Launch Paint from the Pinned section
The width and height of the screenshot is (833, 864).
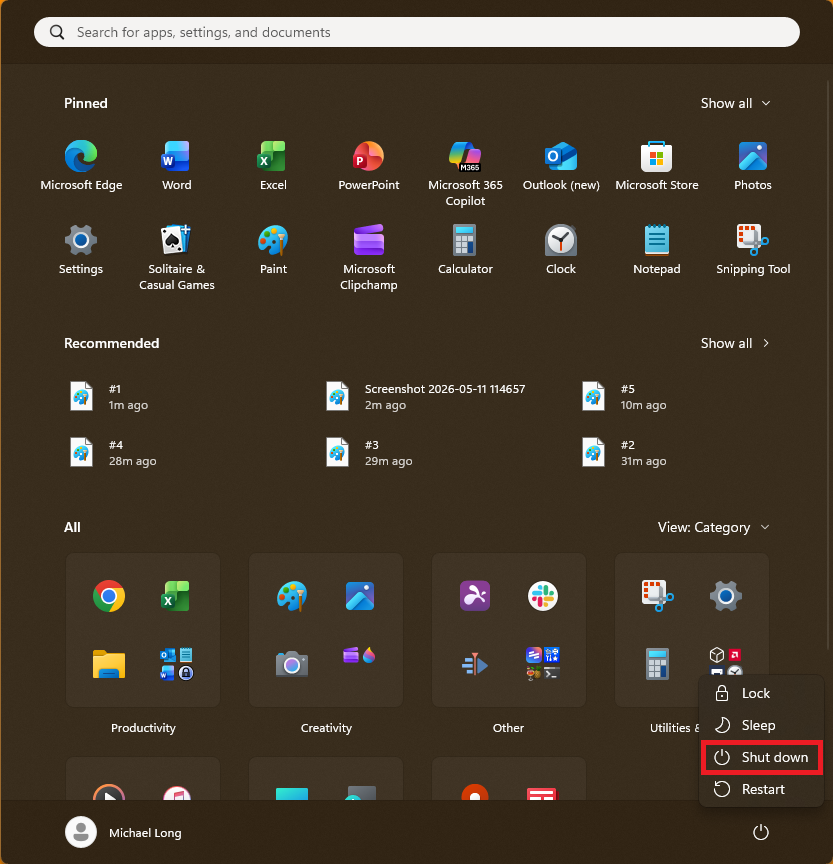click(273, 250)
